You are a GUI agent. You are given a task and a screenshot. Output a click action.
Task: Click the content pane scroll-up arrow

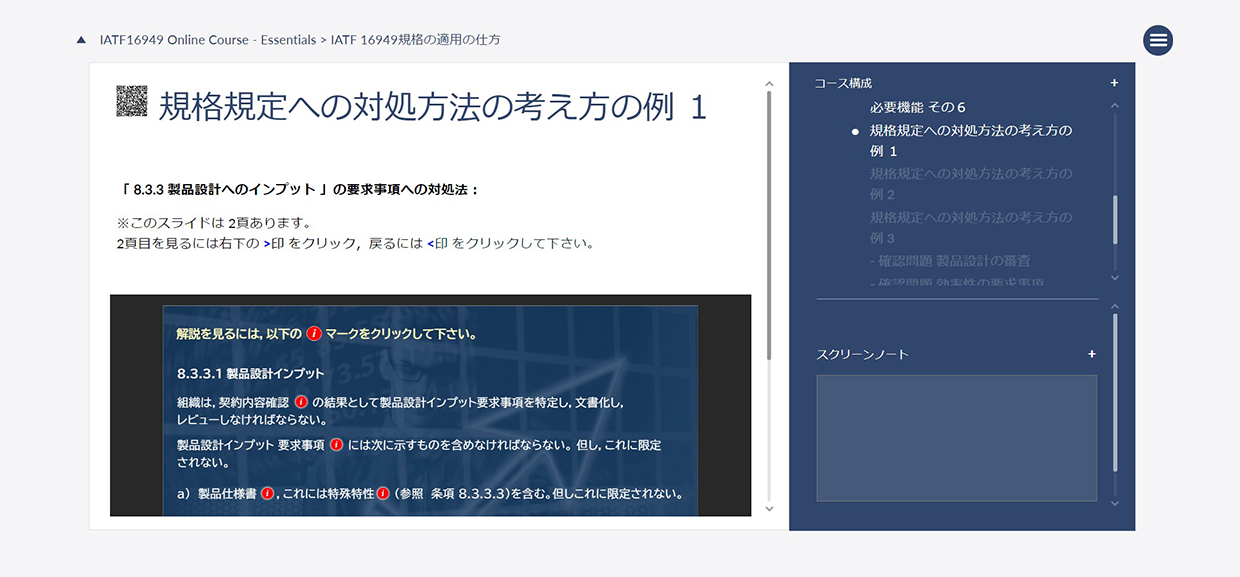pos(768,85)
